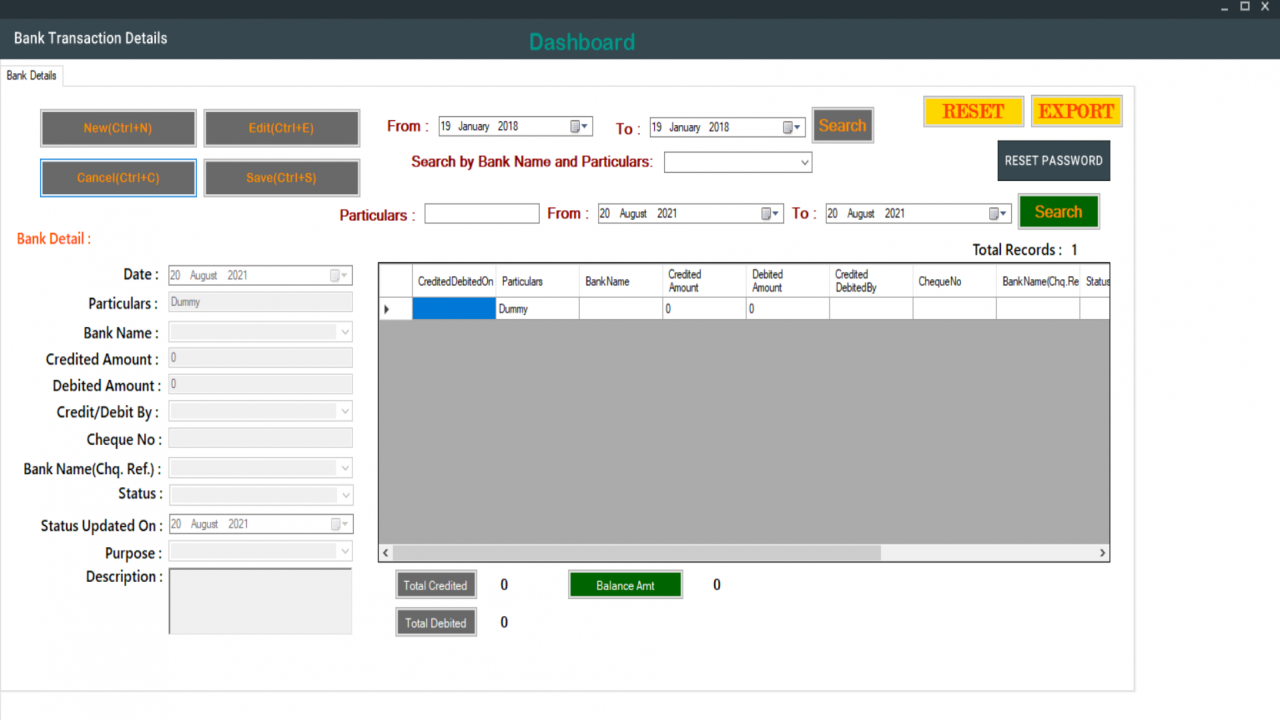This screenshot has height=720, width=1280.
Task: Click the BankName(Chq.Re column header
Action: coord(1038,281)
